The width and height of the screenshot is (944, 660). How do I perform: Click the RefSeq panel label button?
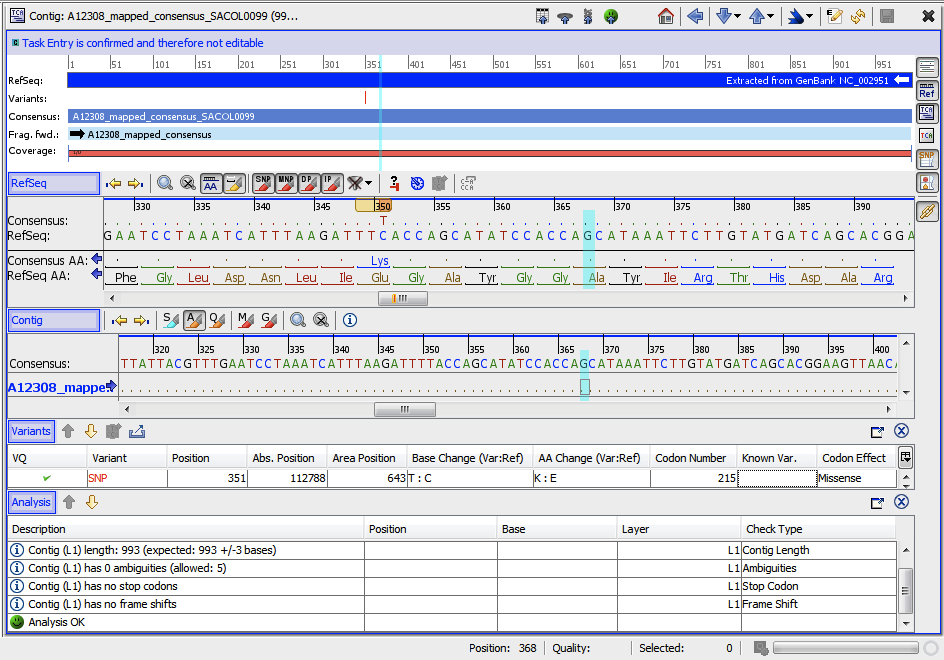click(x=53, y=183)
